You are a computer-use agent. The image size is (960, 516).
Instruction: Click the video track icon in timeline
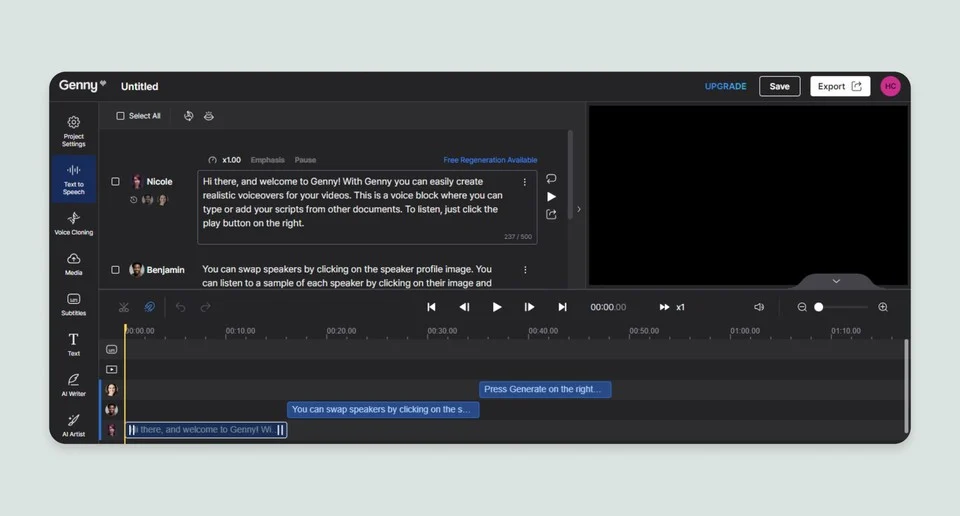[111, 369]
